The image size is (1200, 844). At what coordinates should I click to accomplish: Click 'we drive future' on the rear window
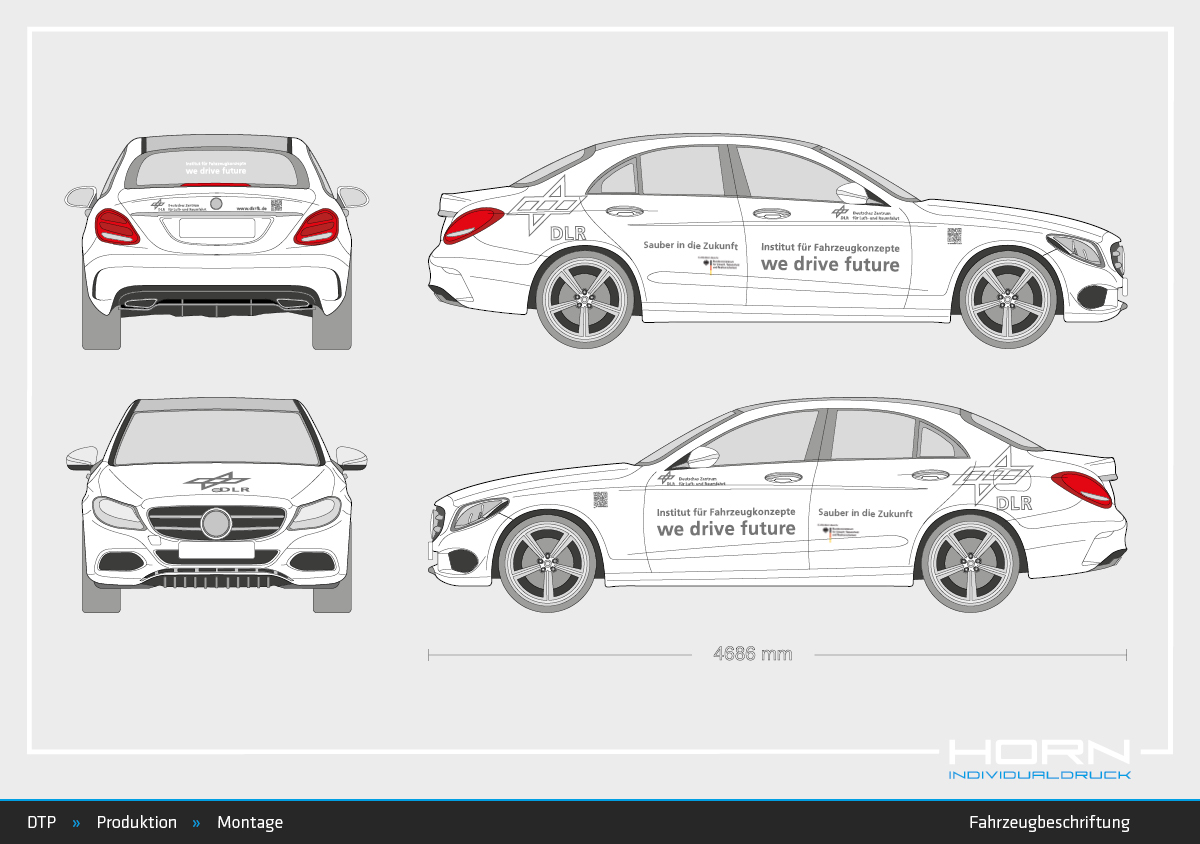point(217,171)
